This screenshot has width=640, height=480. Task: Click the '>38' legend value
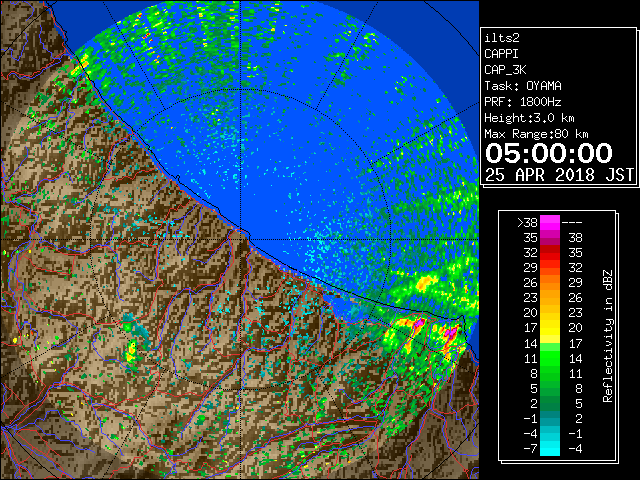pyautogui.click(x=527, y=222)
